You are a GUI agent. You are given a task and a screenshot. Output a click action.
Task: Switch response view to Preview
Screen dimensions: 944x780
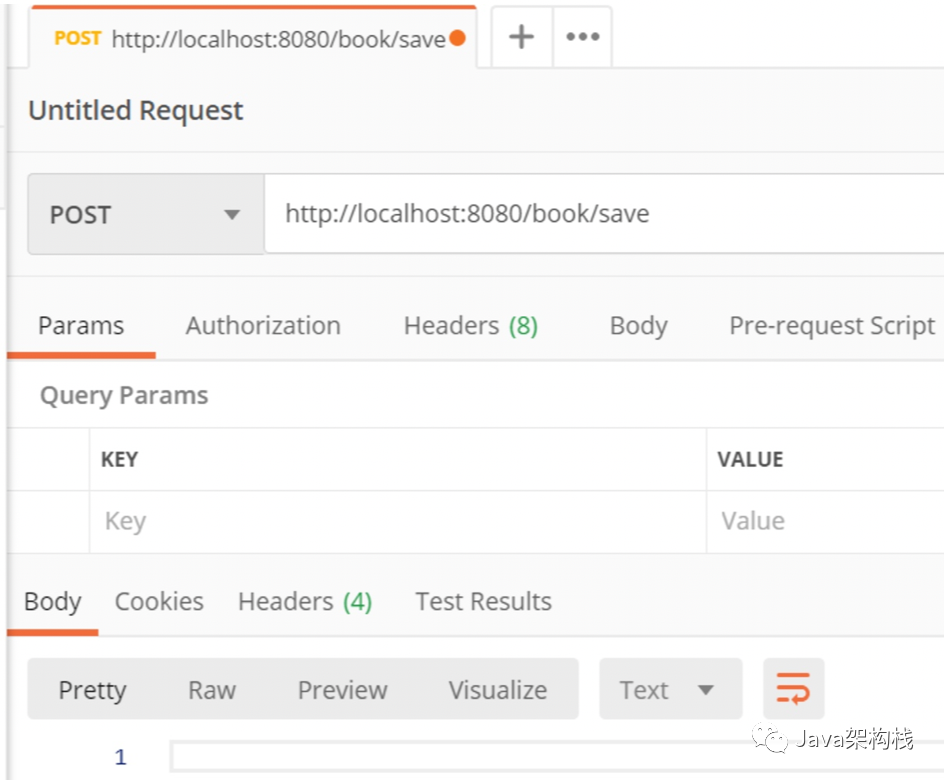tap(342, 690)
